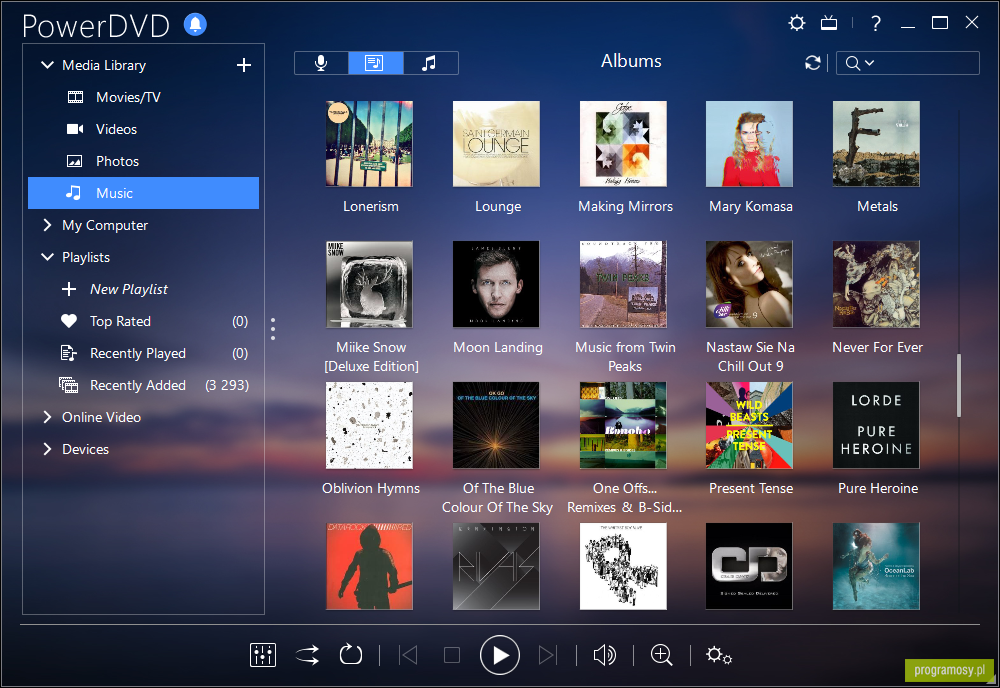Open the search options dropdown
Screen dimensions: 1000x688
(860, 63)
